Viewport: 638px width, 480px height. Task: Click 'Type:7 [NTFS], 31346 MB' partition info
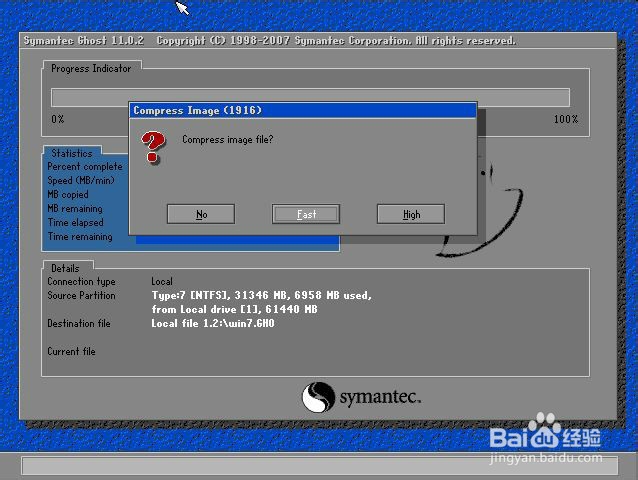coord(261,295)
